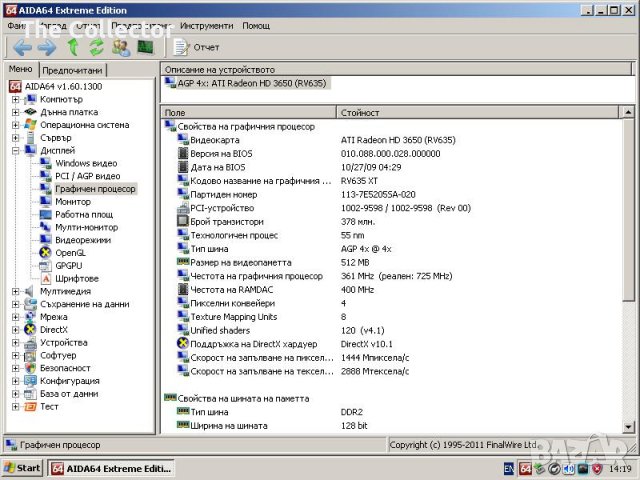This screenshot has width=640, height=480.
Task: Click the green Up arrow icon
Action: coord(73,47)
